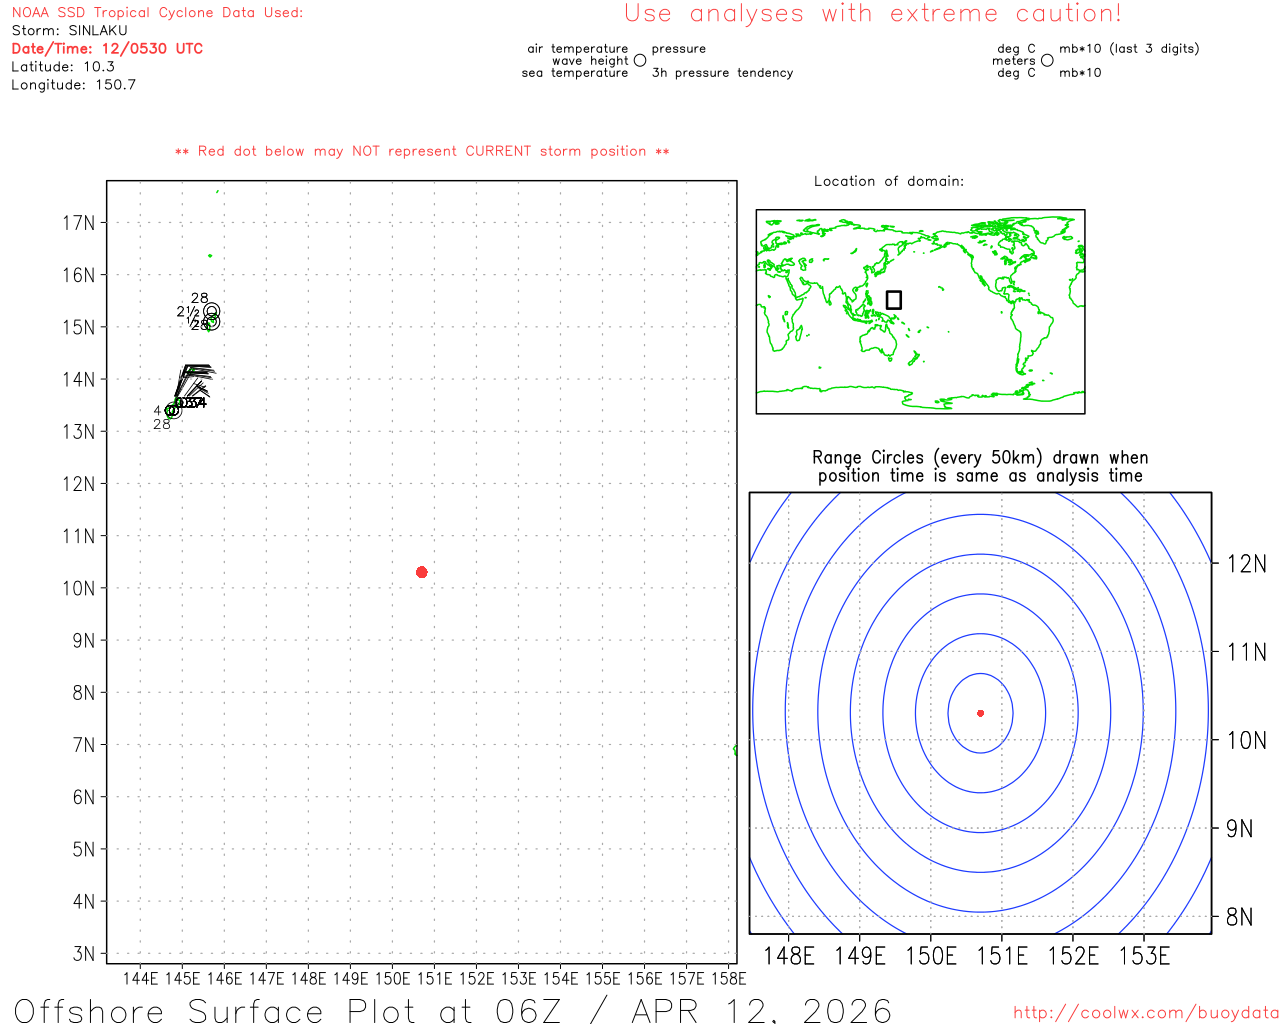The width and height of the screenshot is (1280, 1024).
Task: Click the red storm position dot on main map
Action: (x=422, y=572)
